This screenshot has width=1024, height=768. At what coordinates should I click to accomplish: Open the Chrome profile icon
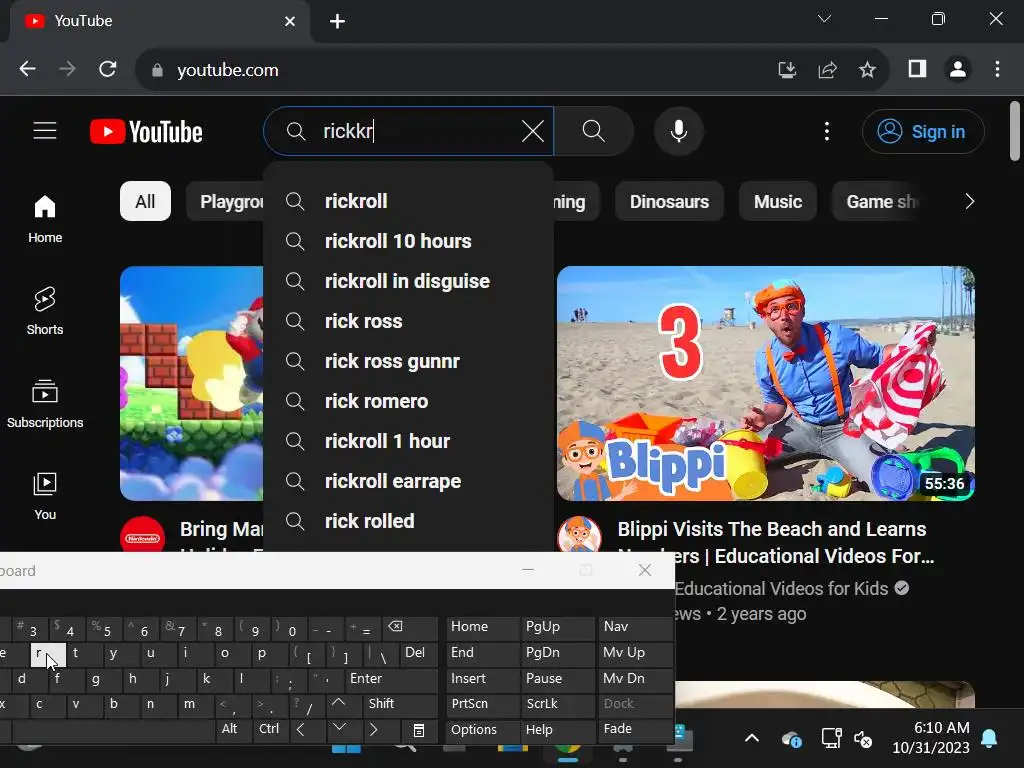[958, 69]
